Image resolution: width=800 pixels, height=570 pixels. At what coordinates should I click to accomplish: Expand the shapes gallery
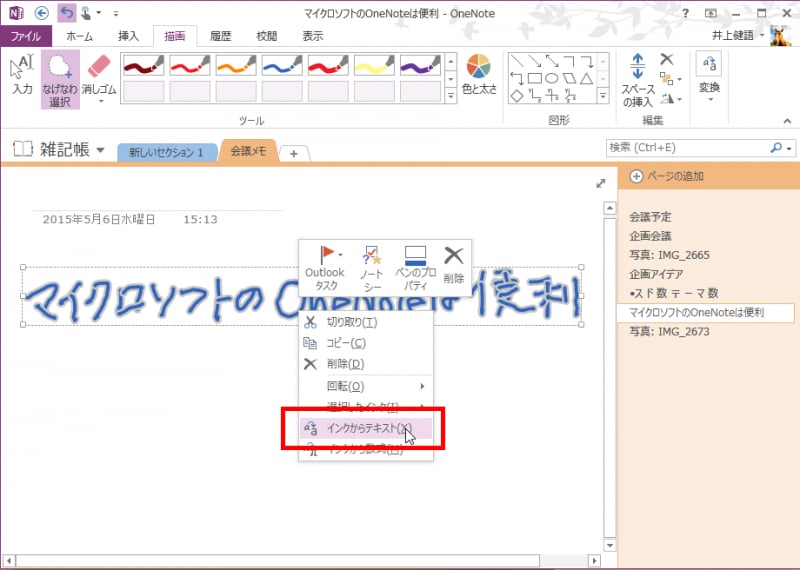[x=603, y=95]
